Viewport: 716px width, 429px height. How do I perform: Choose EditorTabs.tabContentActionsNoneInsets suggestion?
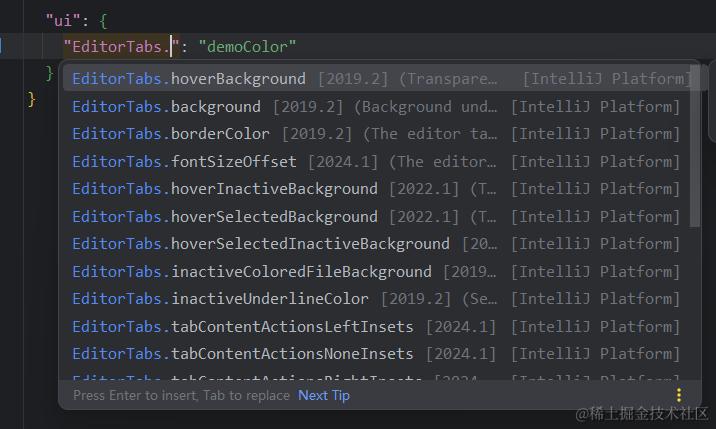tap(378, 354)
